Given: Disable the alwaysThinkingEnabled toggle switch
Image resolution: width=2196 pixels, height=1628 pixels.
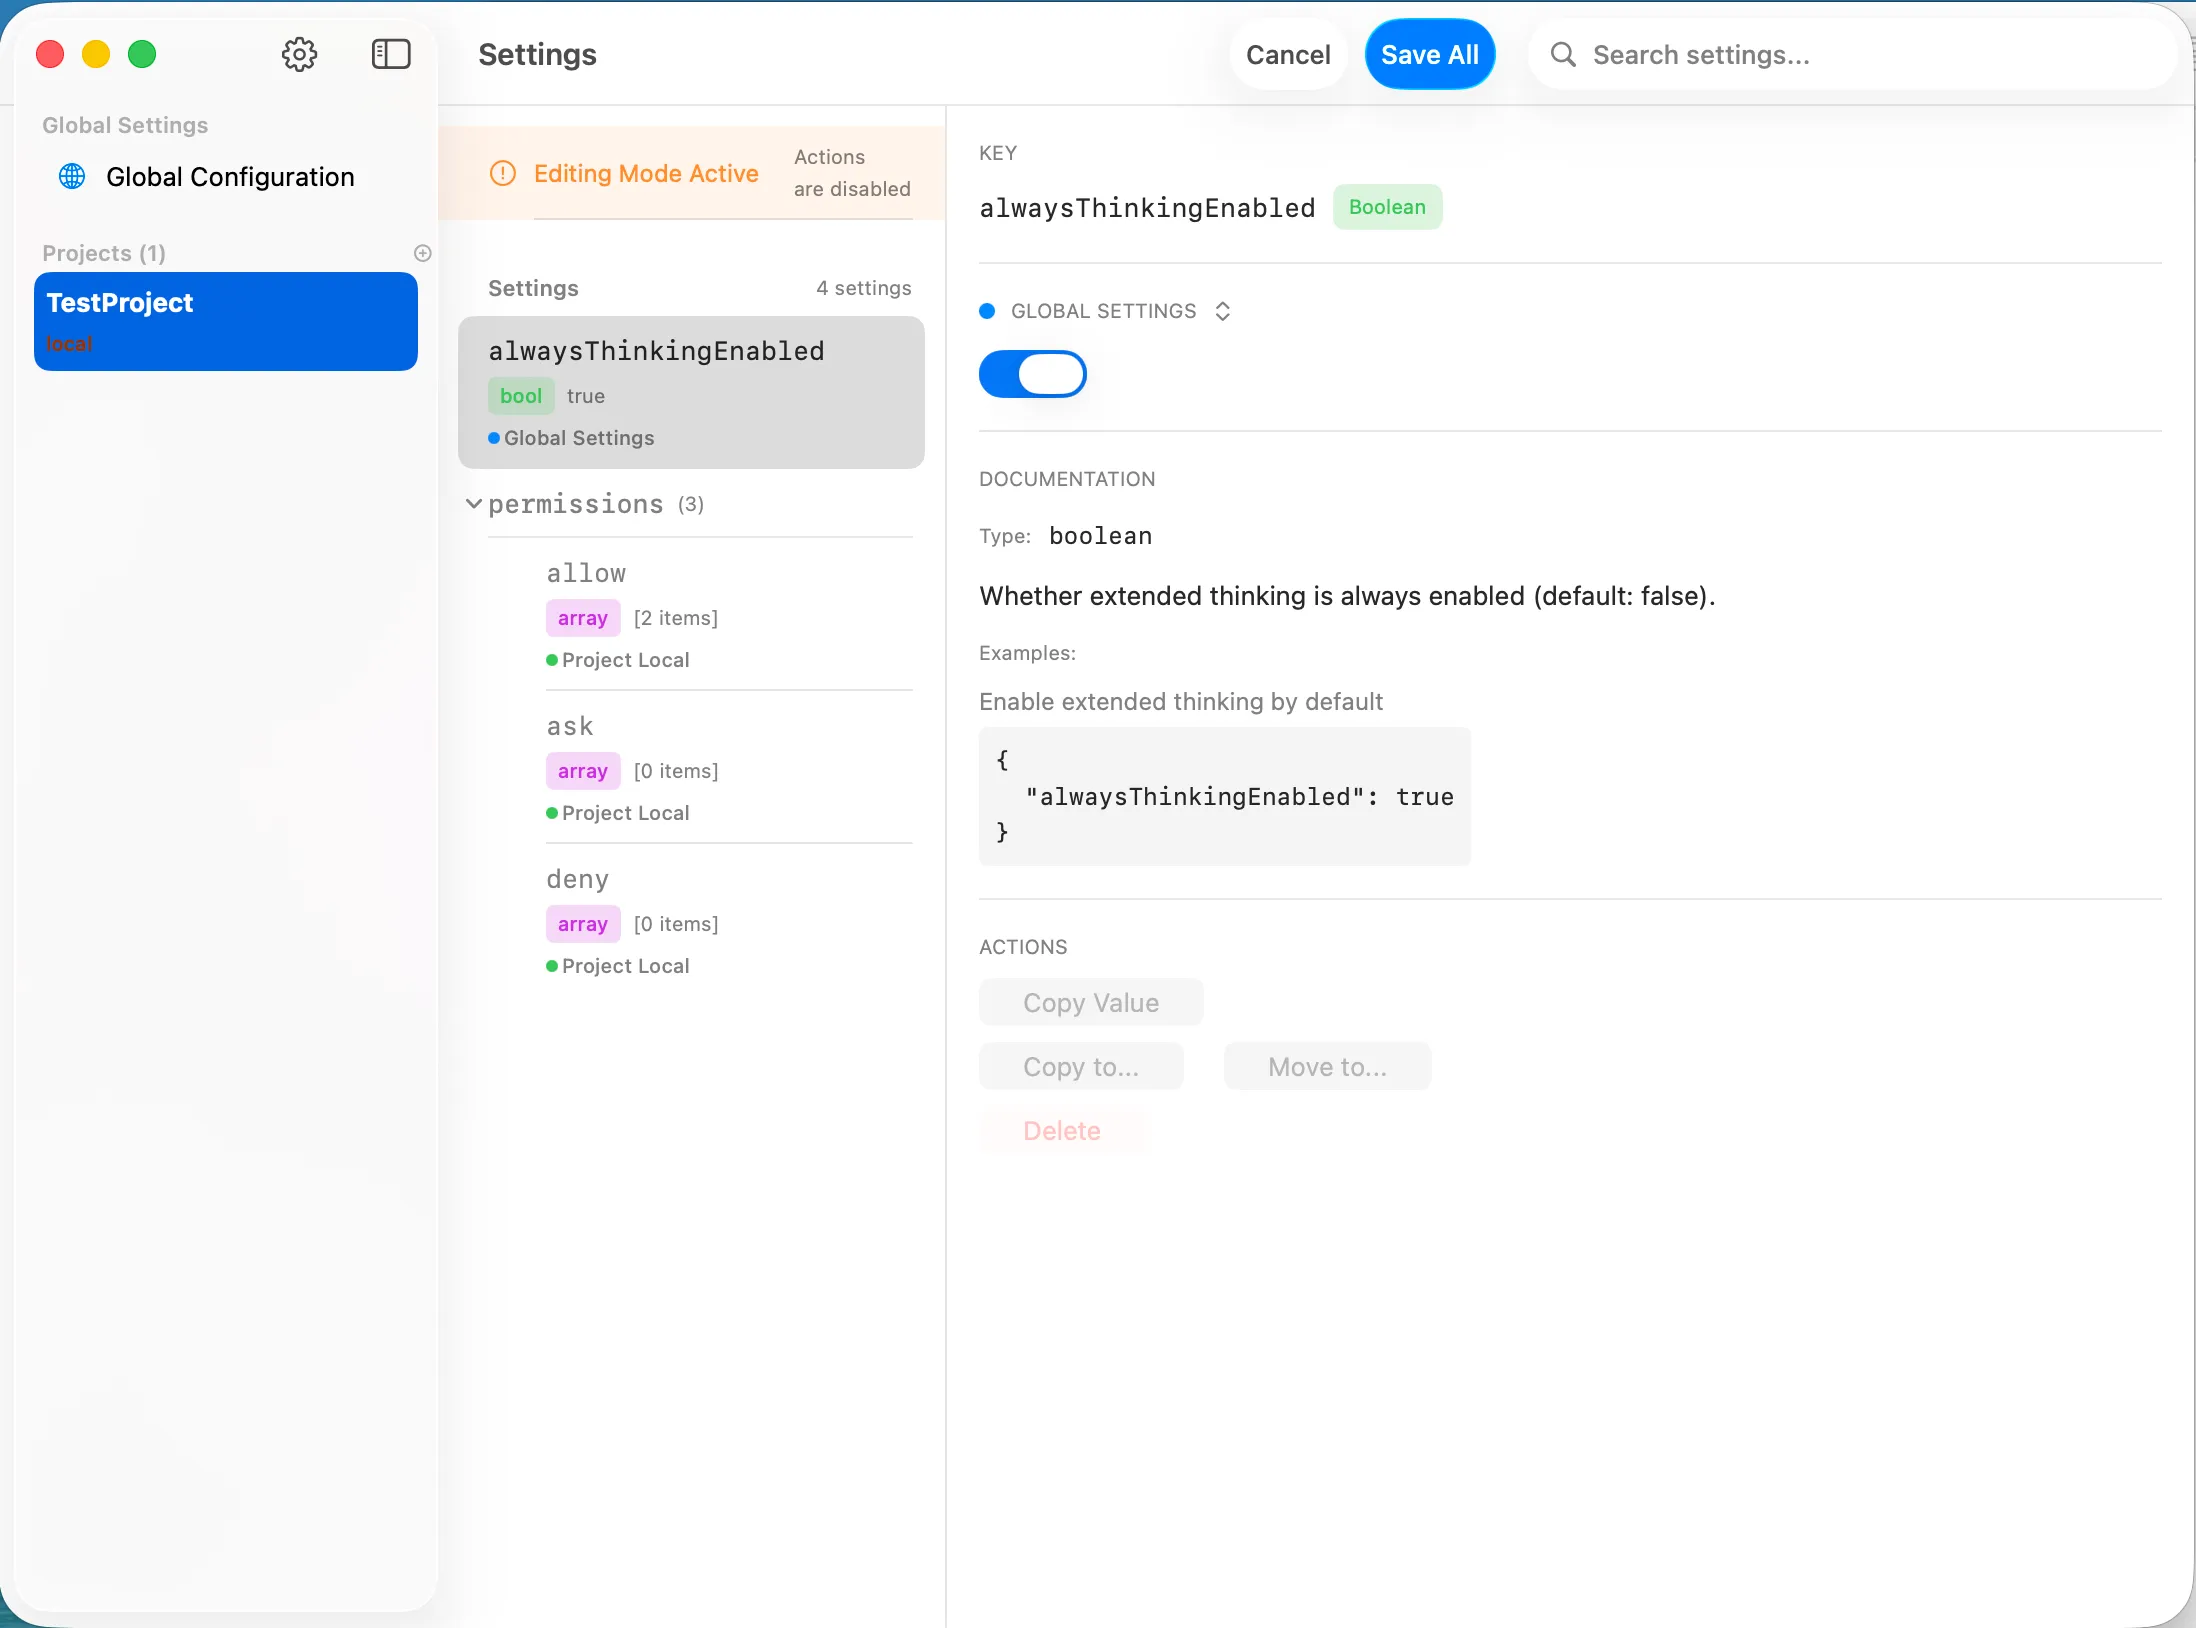Looking at the screenshot, I should pos(1032,374).
